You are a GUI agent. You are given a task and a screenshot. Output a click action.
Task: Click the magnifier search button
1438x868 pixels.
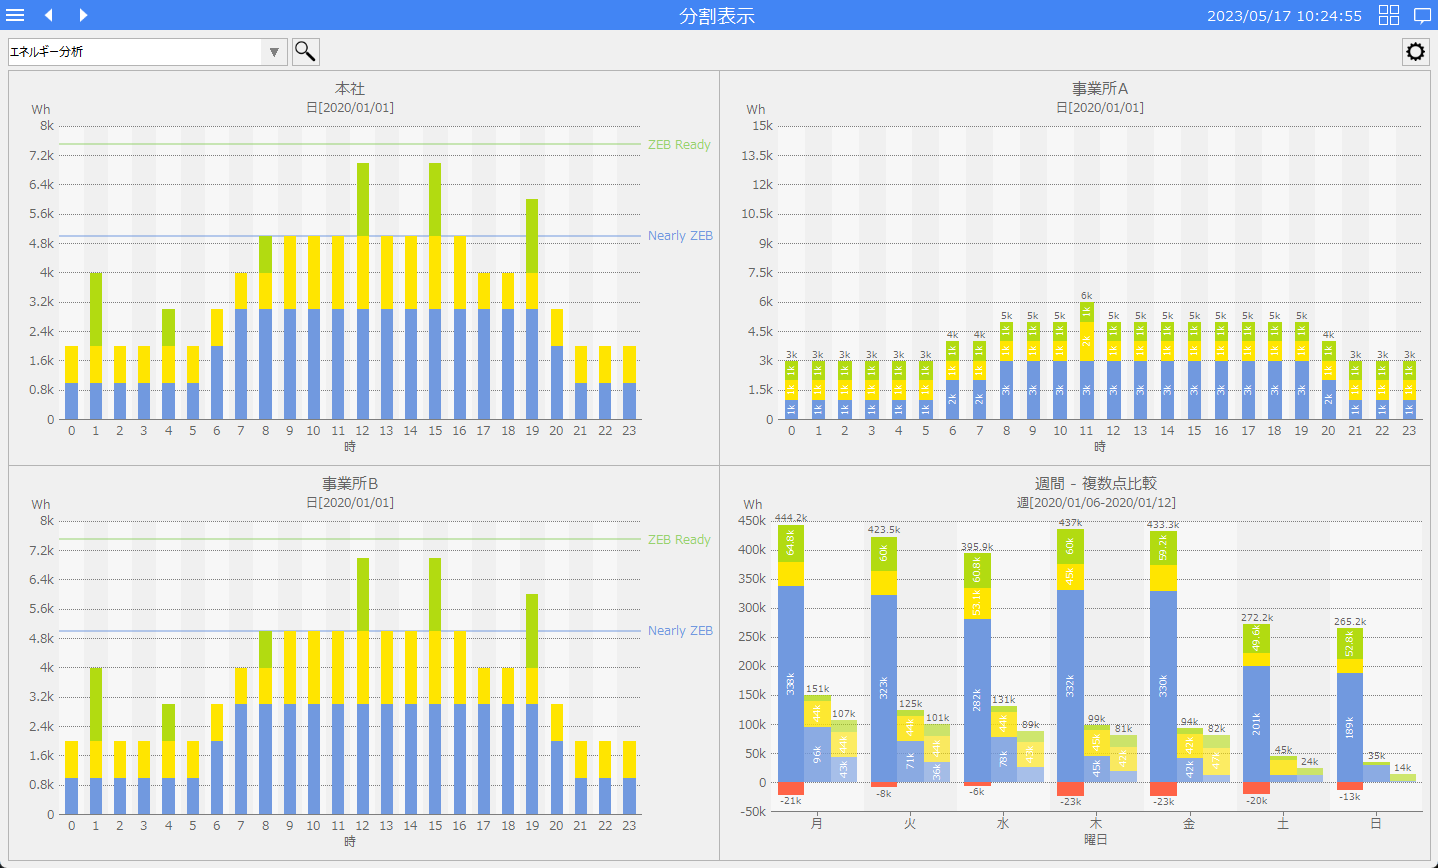pyautogui.click(x=305, y=51)
